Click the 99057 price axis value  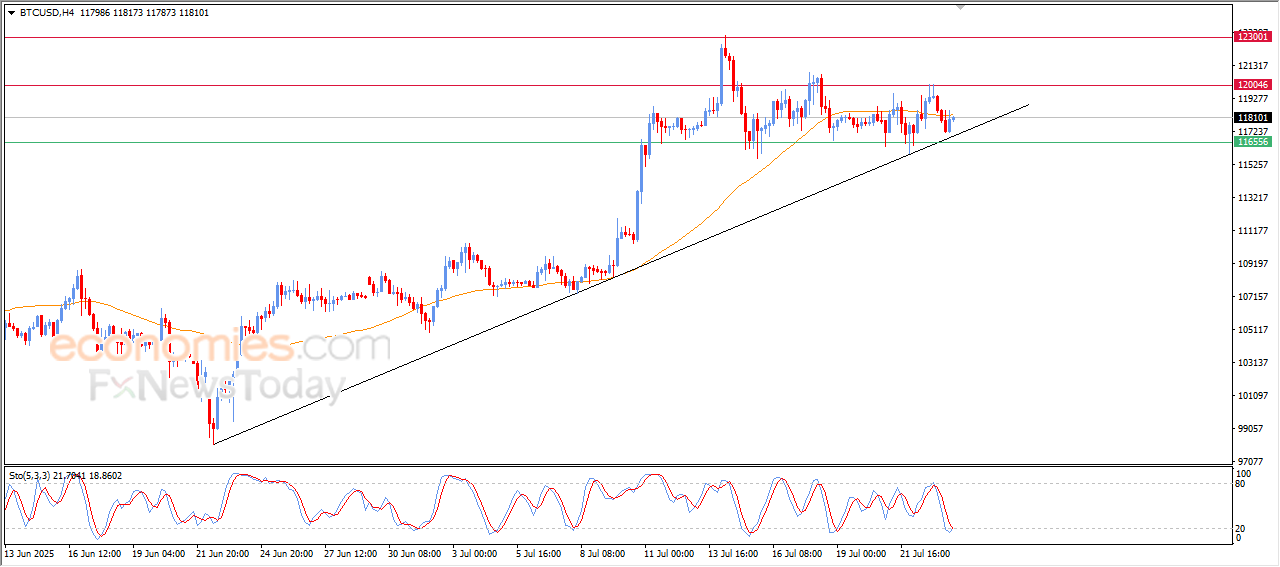[x=1251, y=429]
